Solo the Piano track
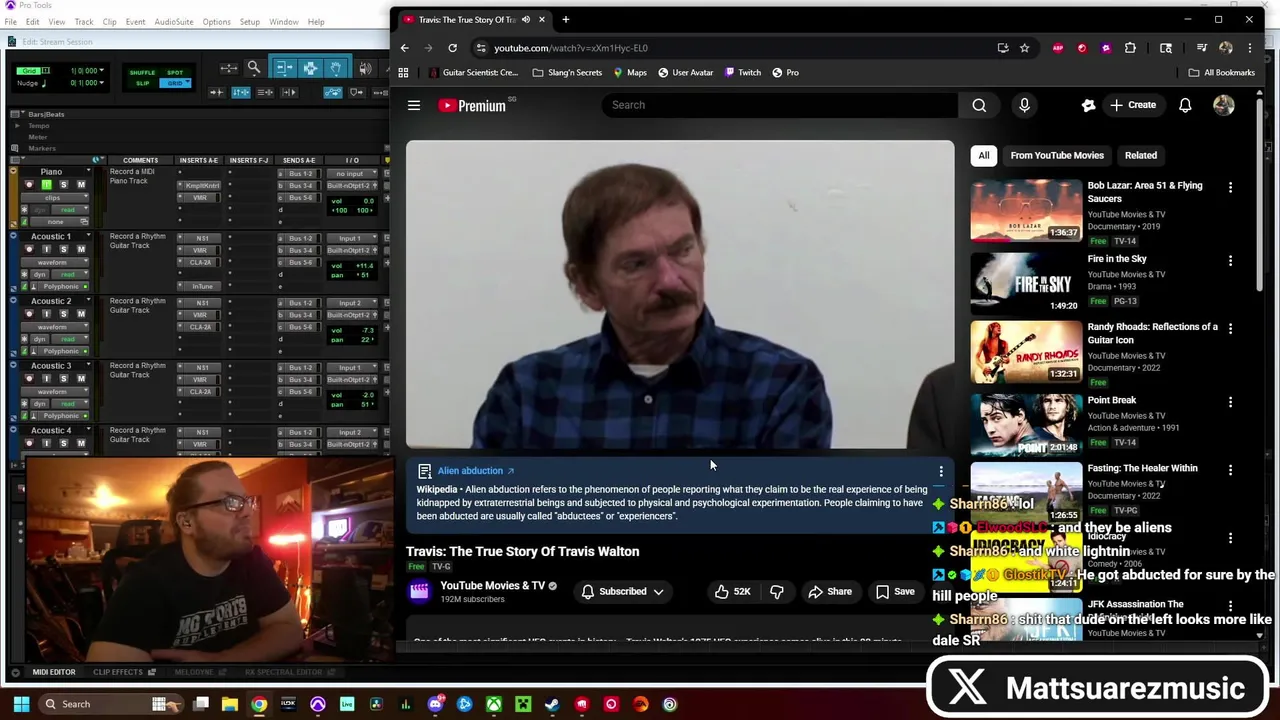 click(63, 185)
